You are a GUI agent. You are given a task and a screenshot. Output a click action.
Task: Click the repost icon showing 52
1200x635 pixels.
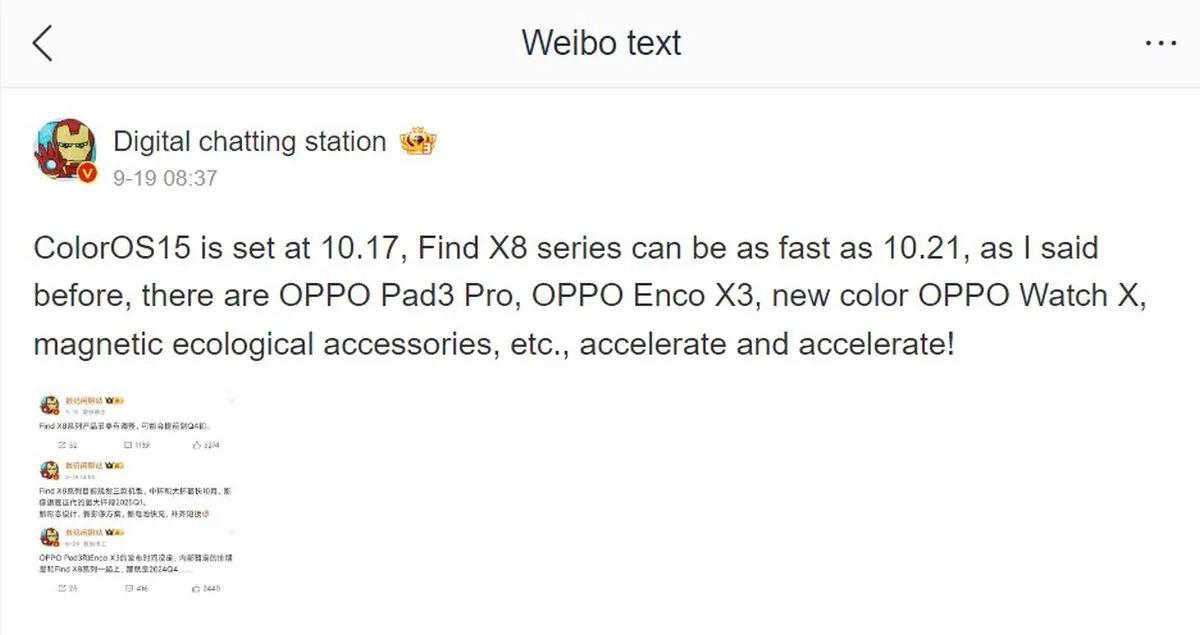(x=62, y=445)
